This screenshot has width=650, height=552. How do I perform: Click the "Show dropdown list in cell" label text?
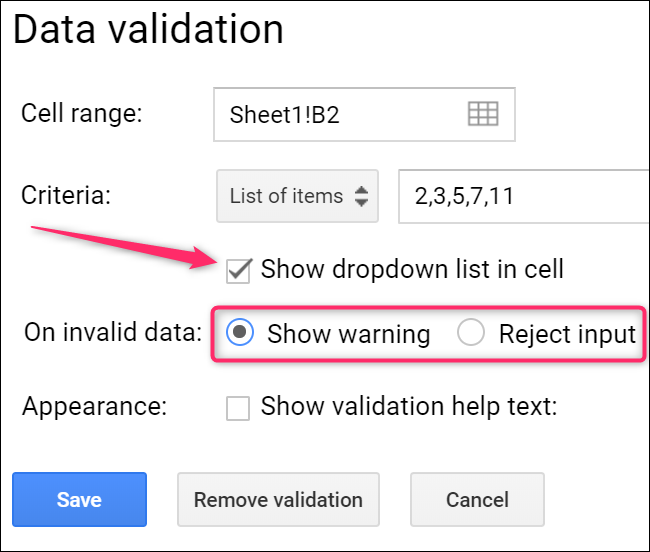412,269
